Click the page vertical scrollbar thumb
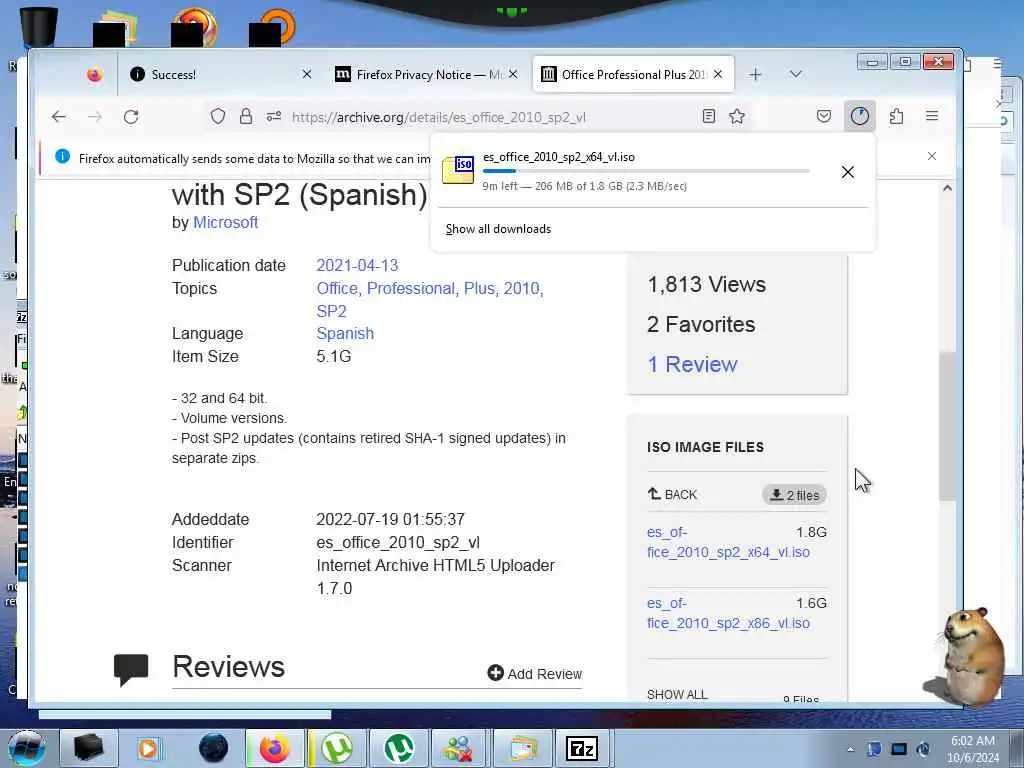 coord(947,427)
